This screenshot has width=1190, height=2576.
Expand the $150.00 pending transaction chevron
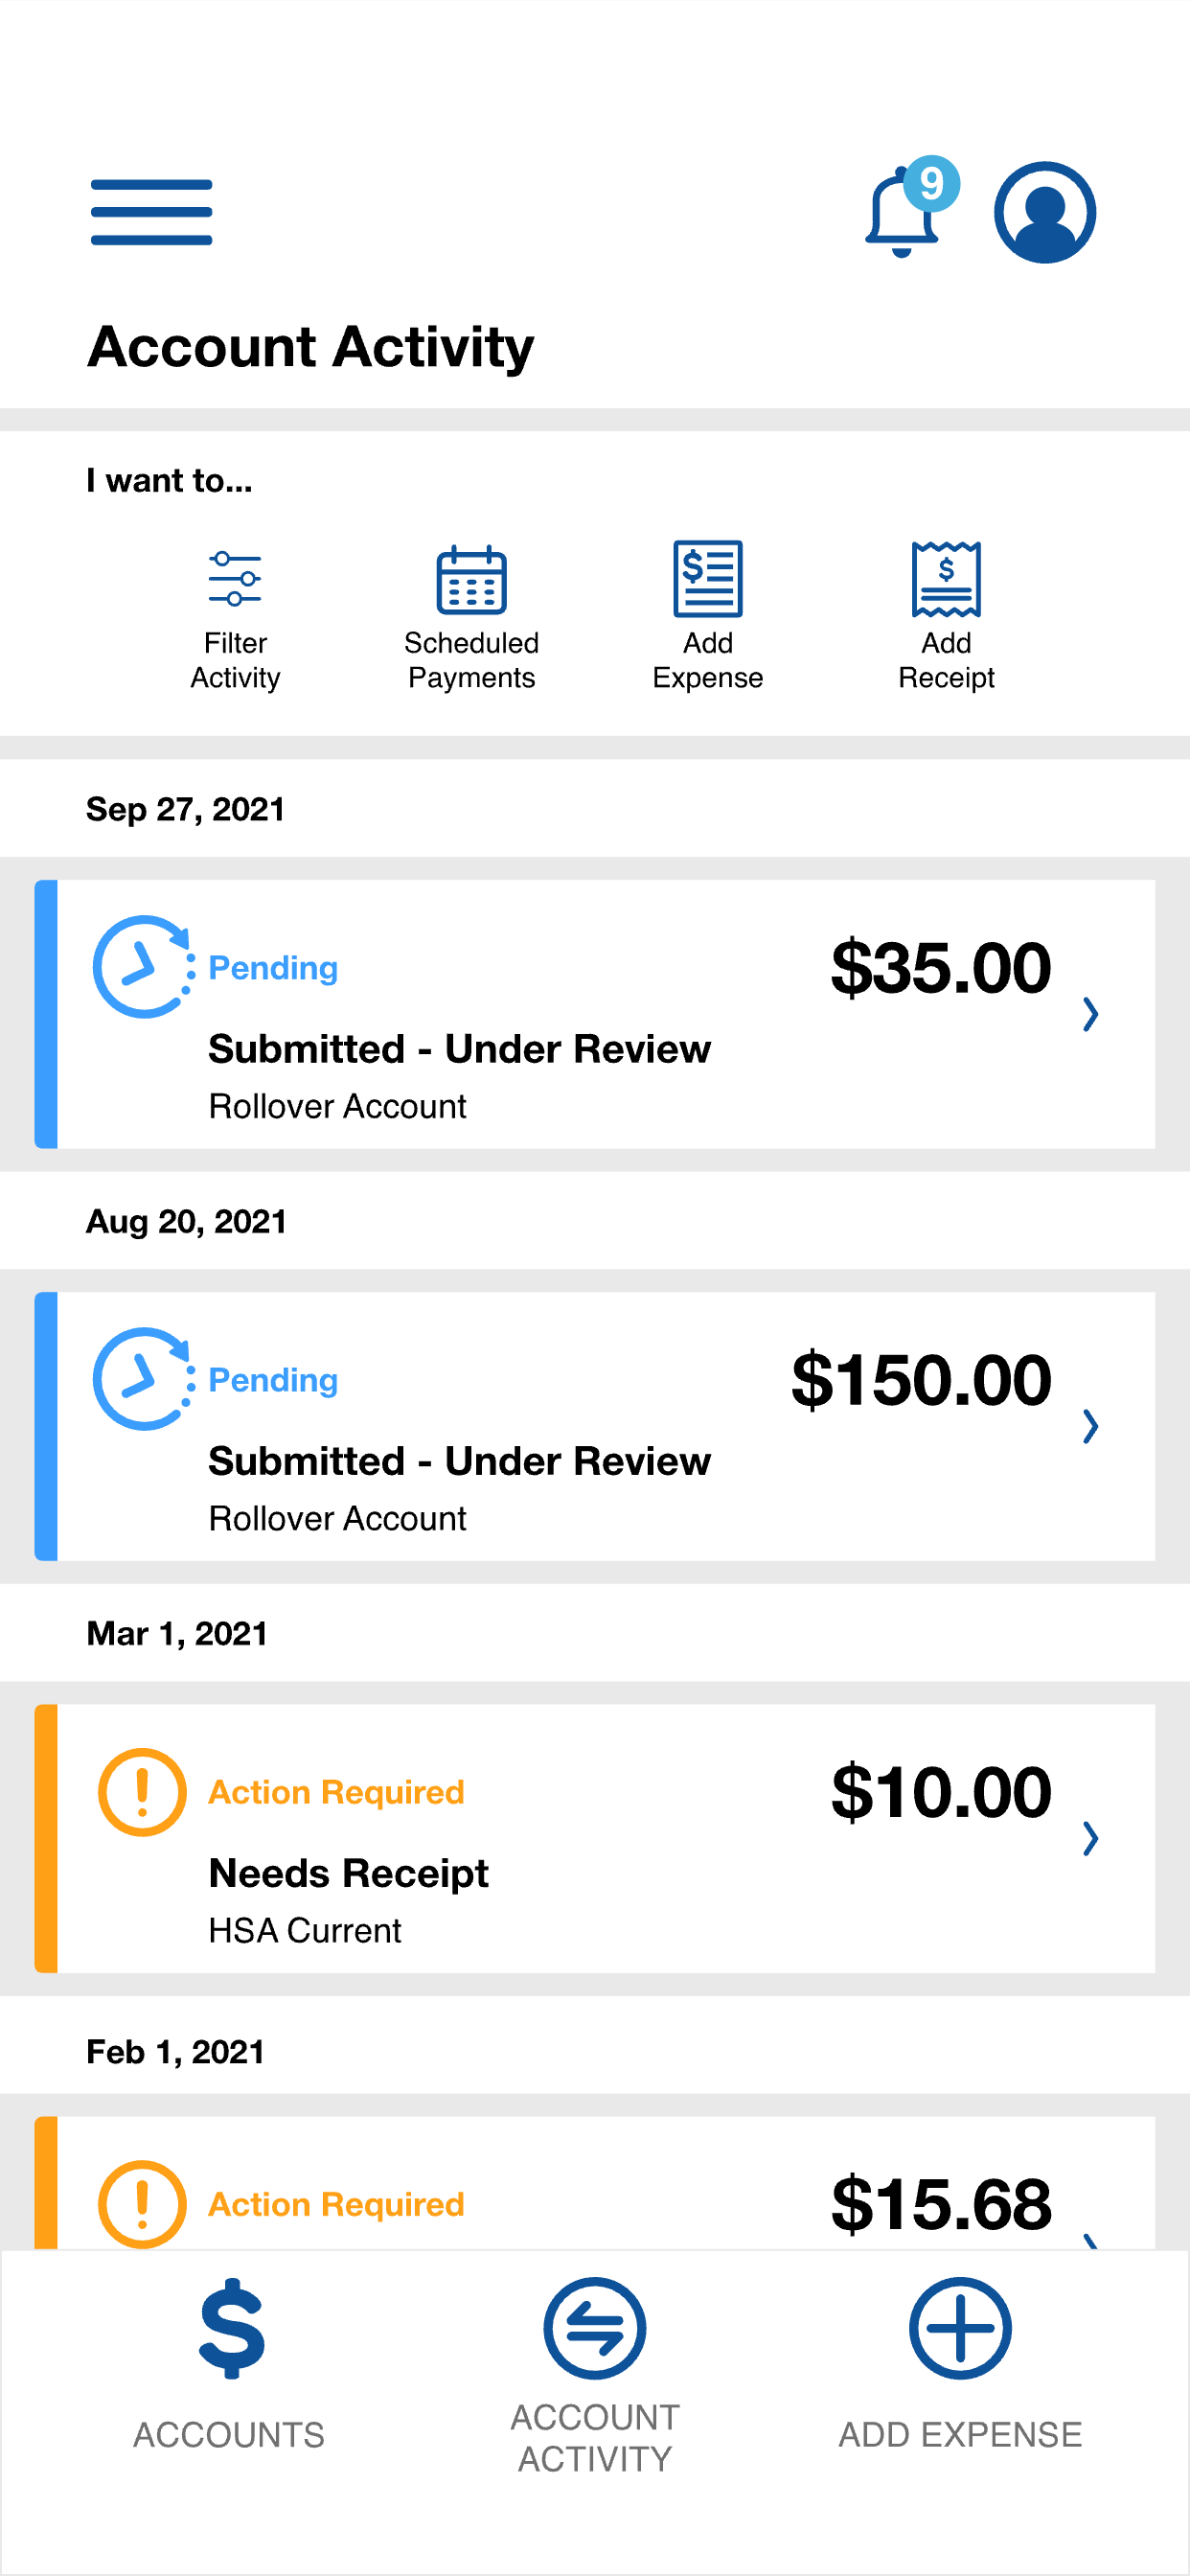pos(1090,1426)
